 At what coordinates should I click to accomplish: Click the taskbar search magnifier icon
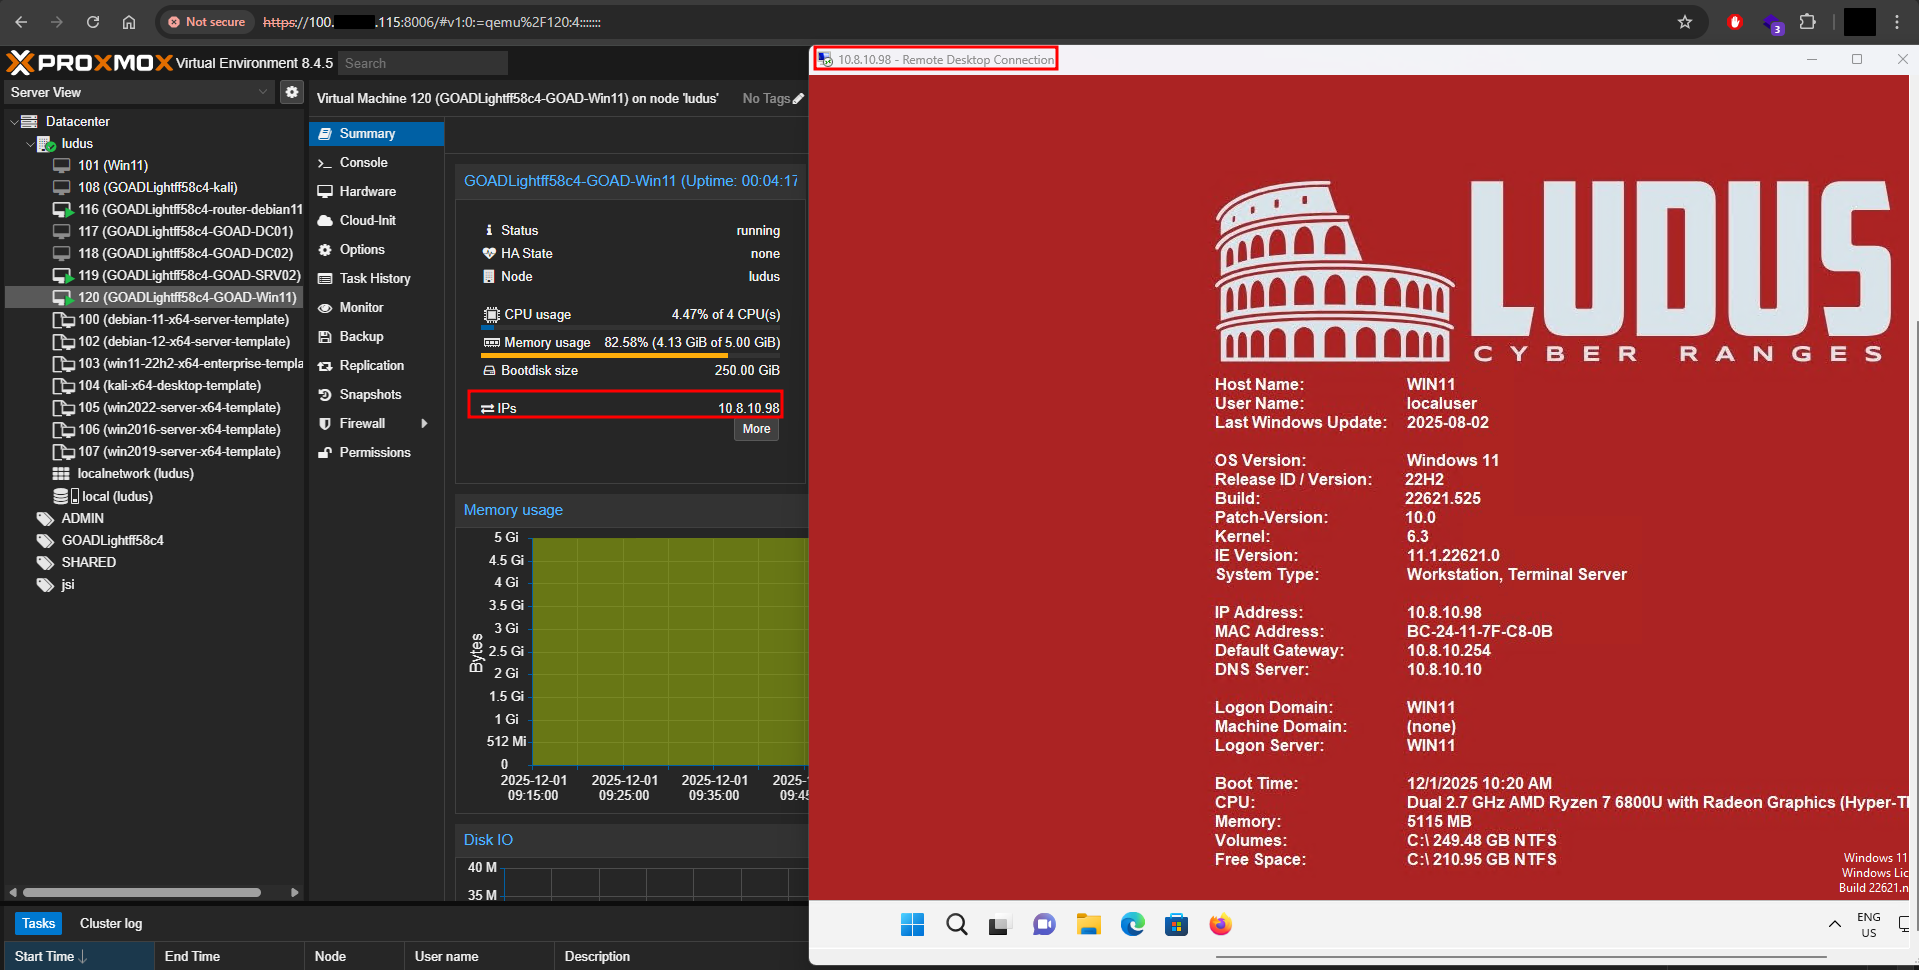click(x=956, y=925)
